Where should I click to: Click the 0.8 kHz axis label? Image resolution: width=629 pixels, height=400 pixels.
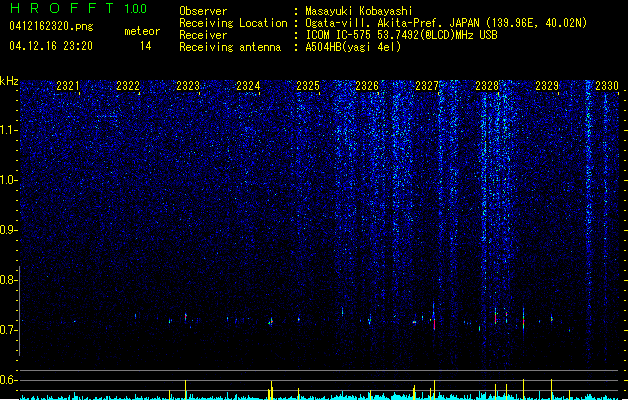coord(9,280)
